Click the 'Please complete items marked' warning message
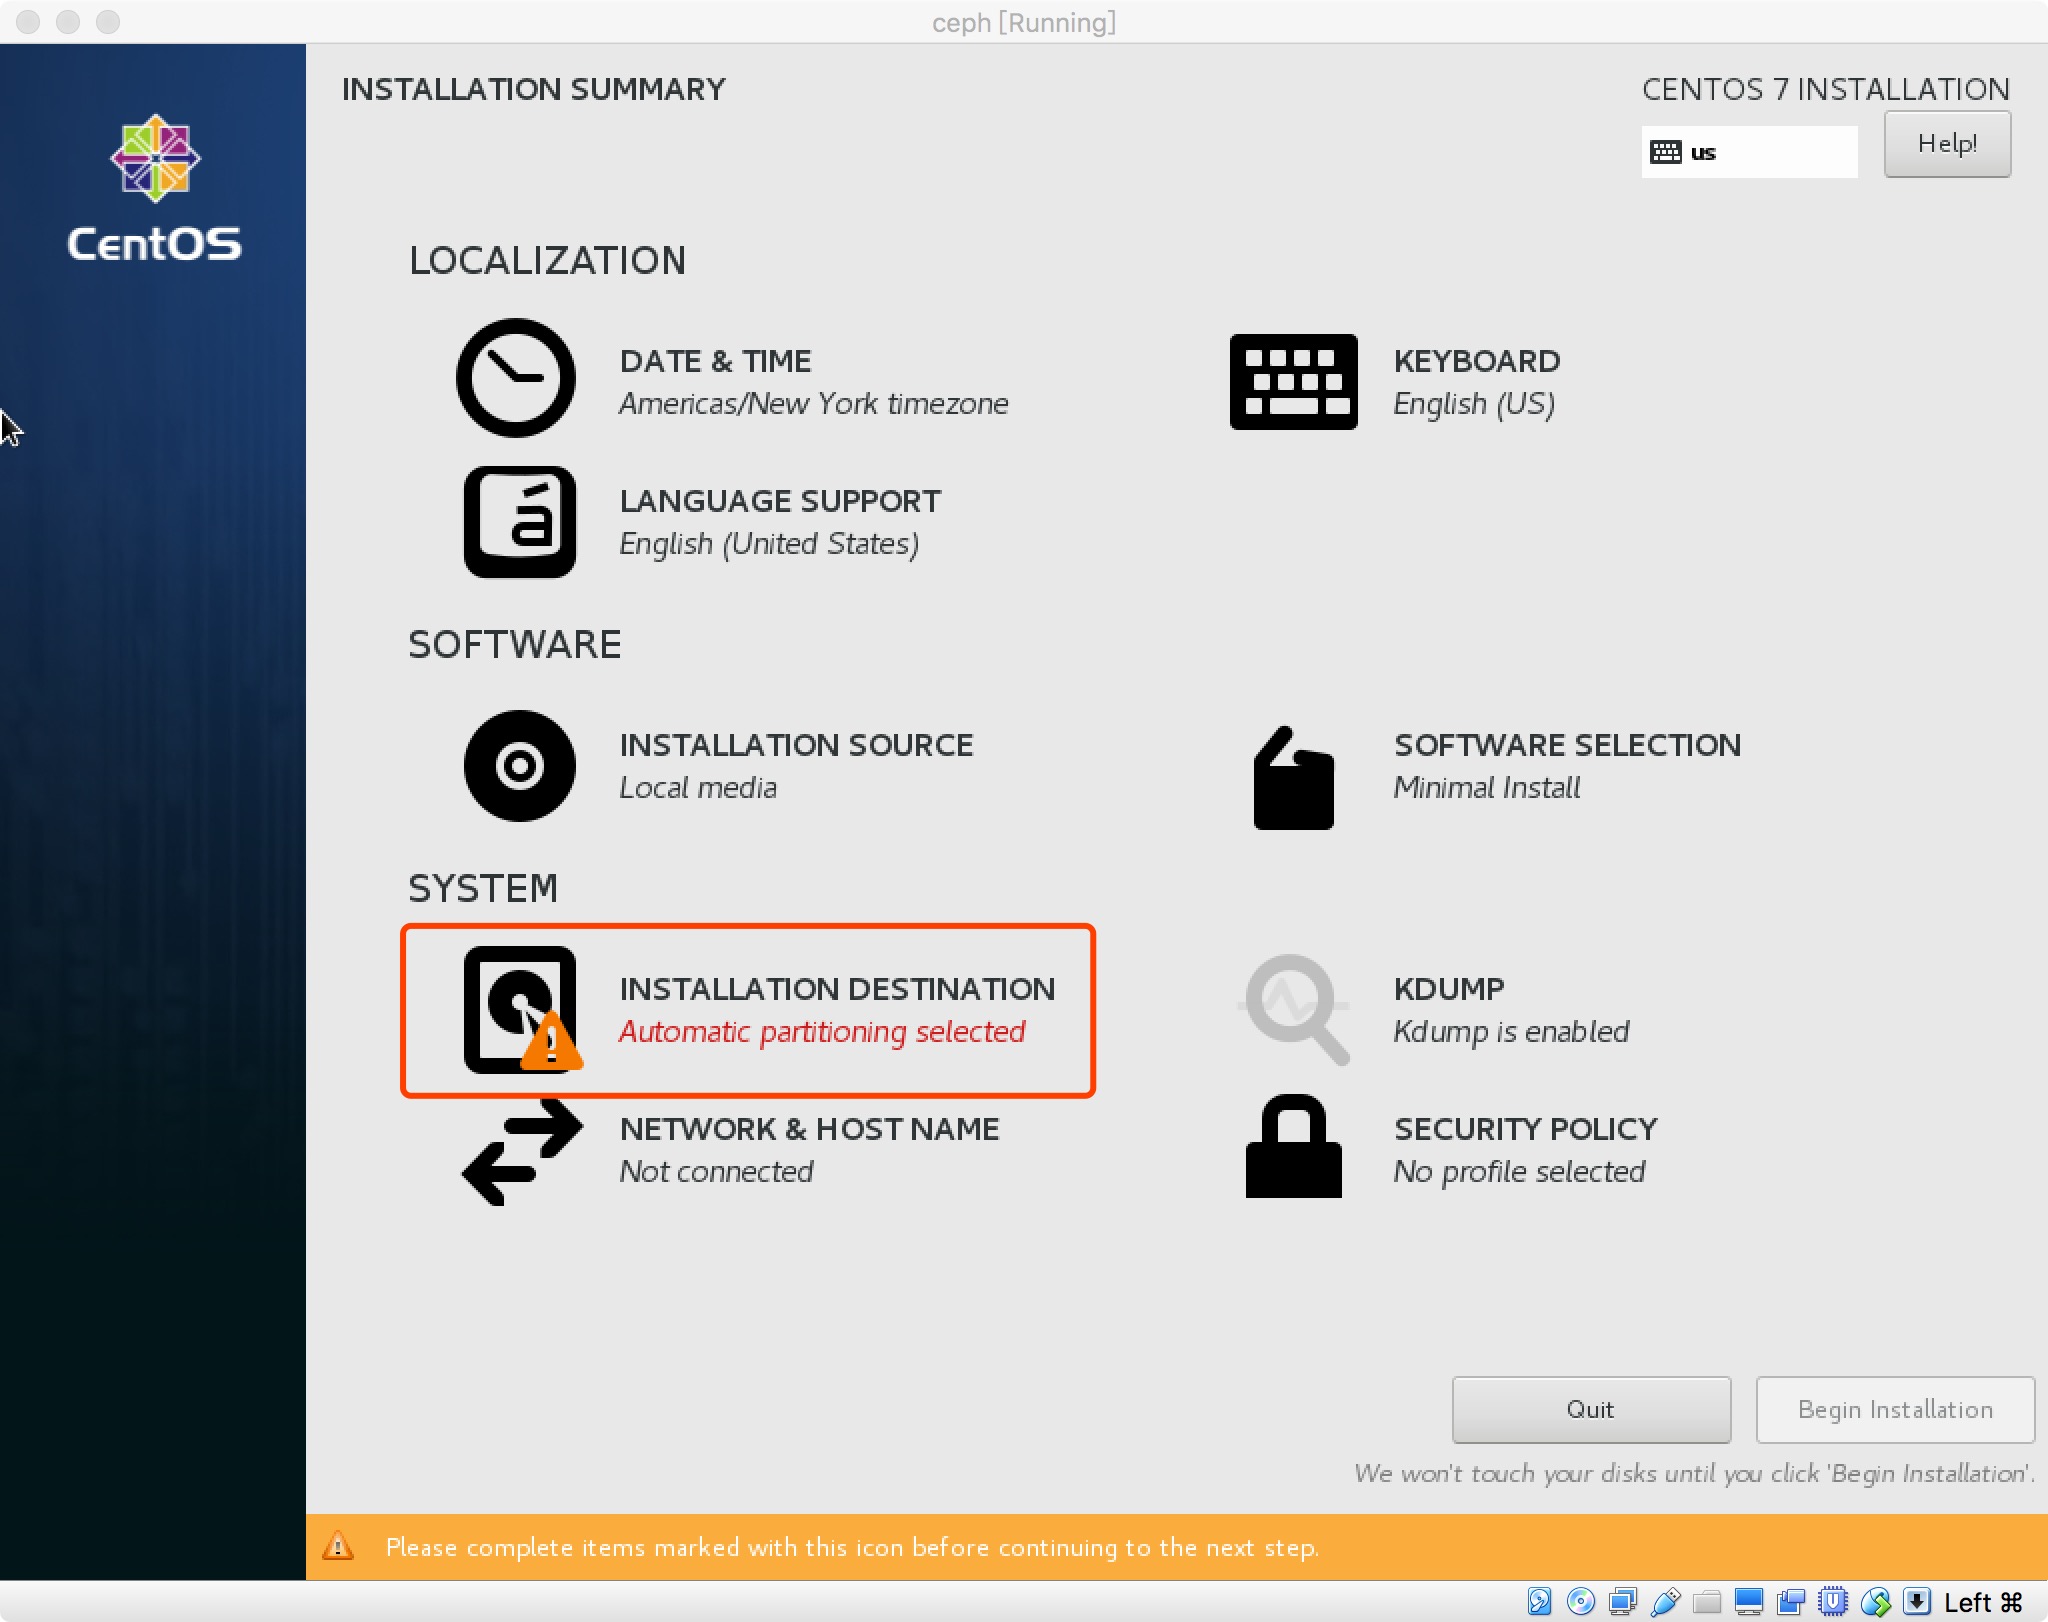 (852, 1547)
